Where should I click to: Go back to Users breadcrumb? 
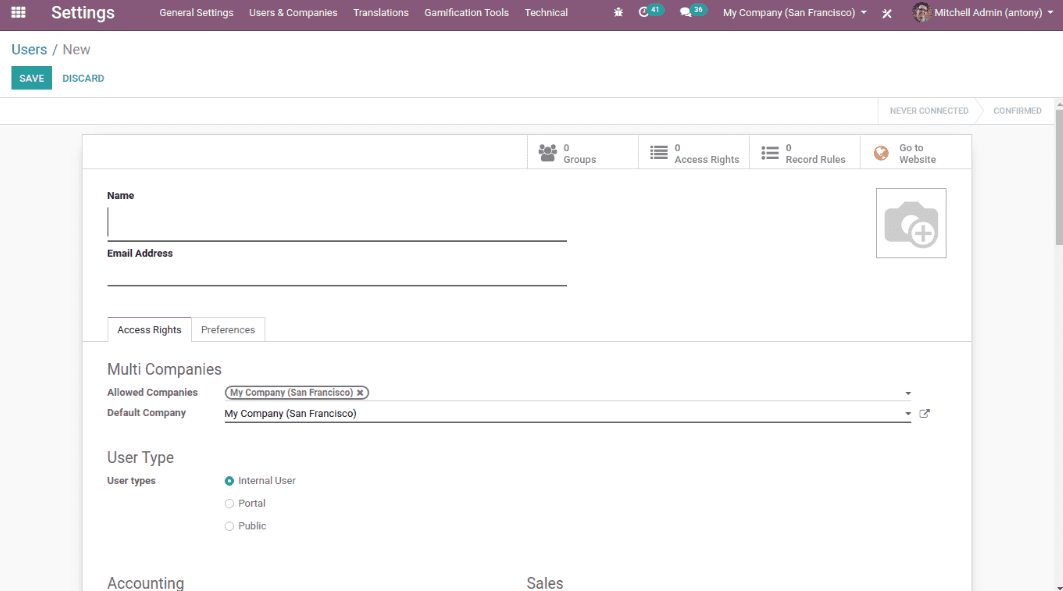(x=29, y=49)
